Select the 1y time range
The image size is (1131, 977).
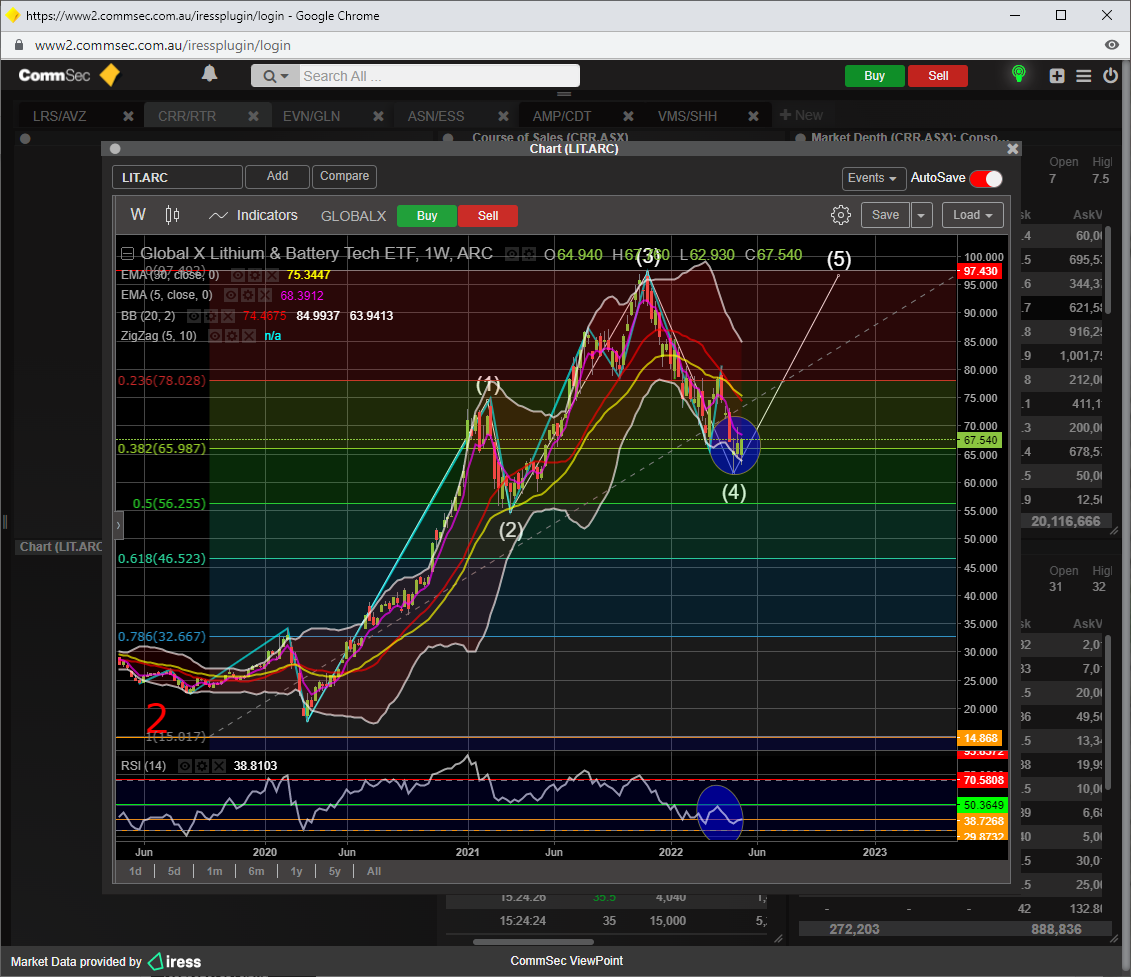pyautogui.click(x=296, y=871)
